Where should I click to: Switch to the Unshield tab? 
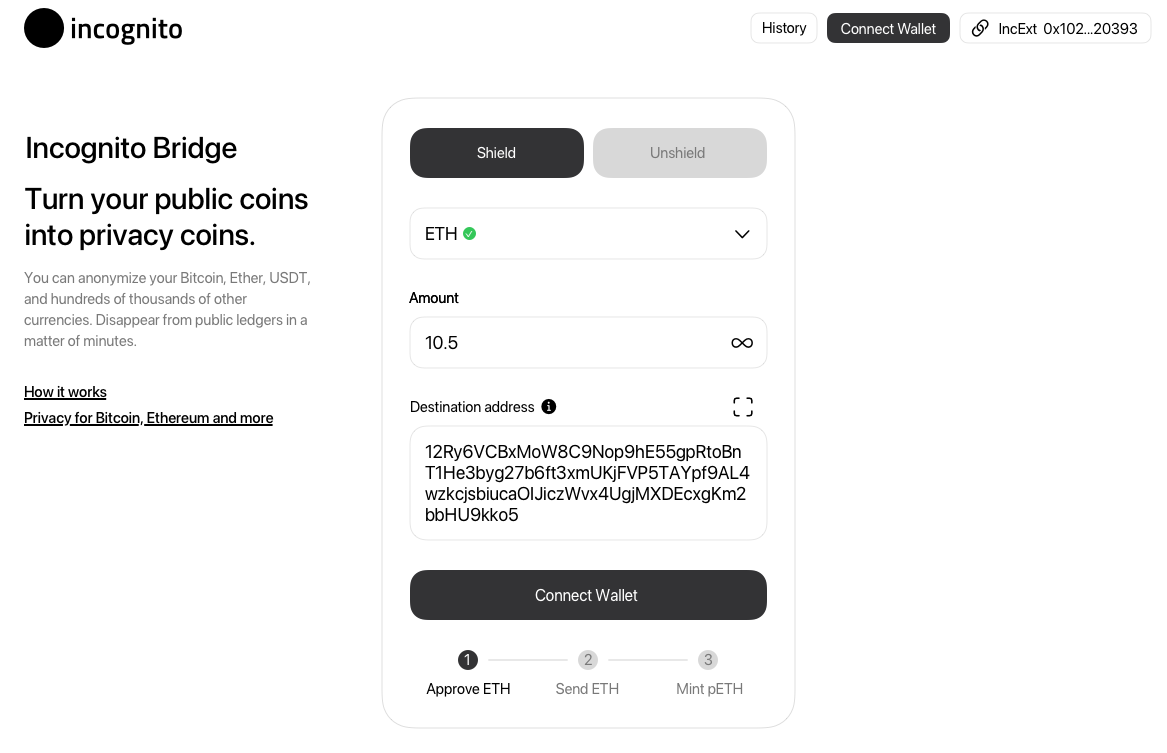click(x=680, y=153)
